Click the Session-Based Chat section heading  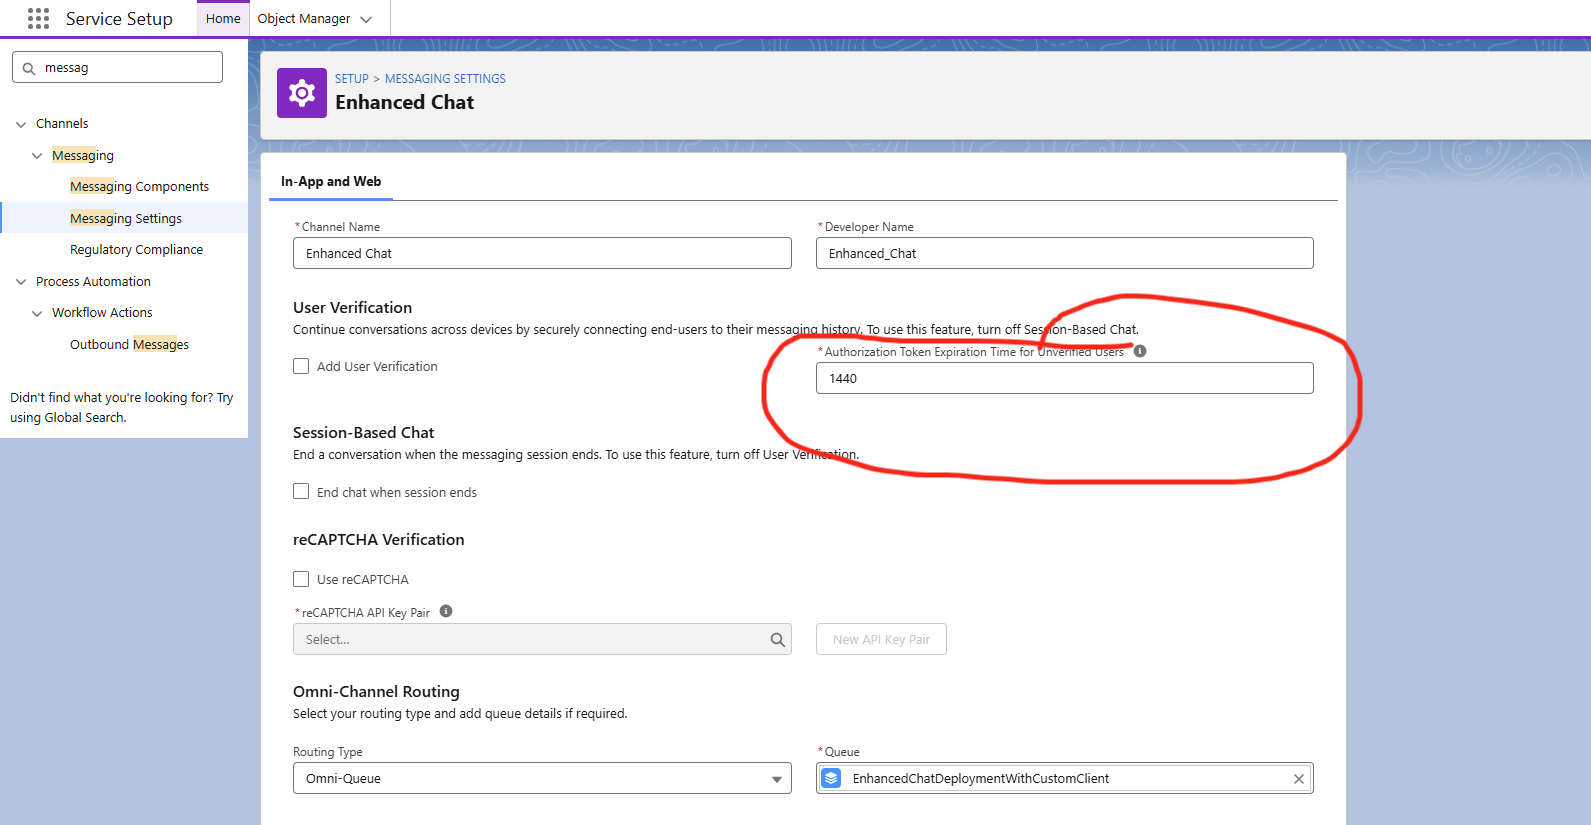pos(364,433)
